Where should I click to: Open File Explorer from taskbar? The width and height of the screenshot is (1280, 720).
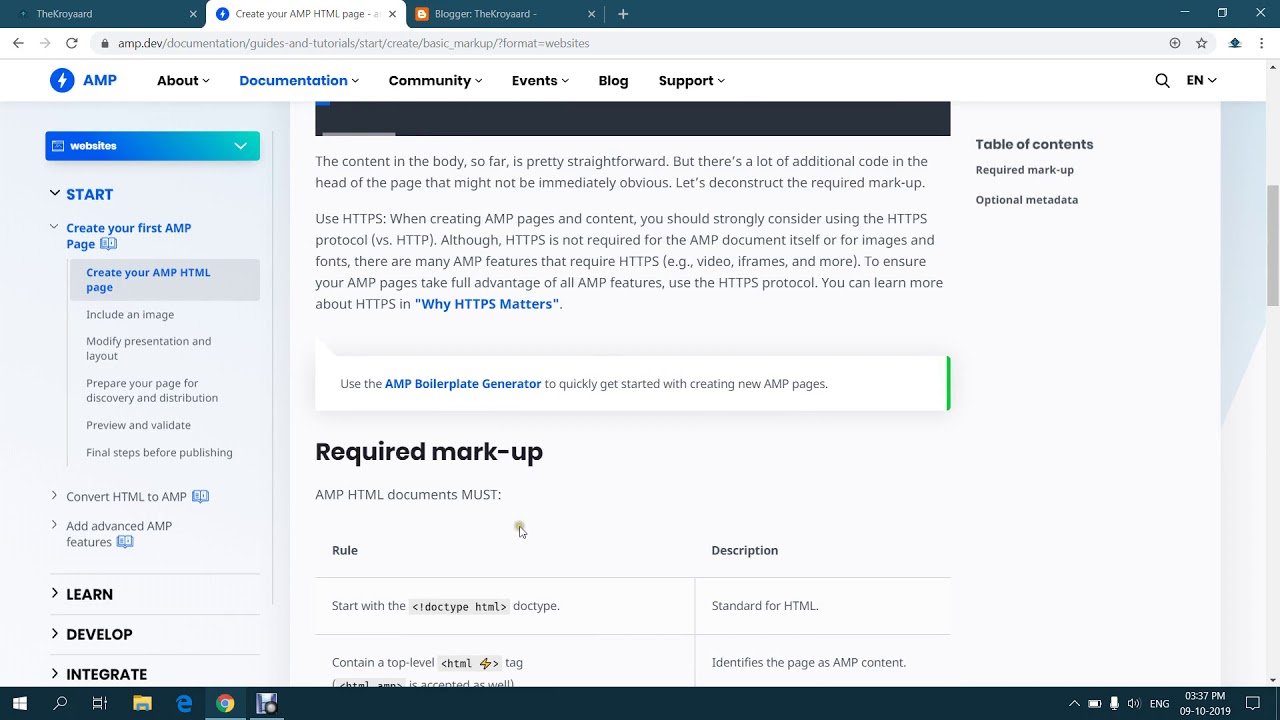tap(142, 703)
